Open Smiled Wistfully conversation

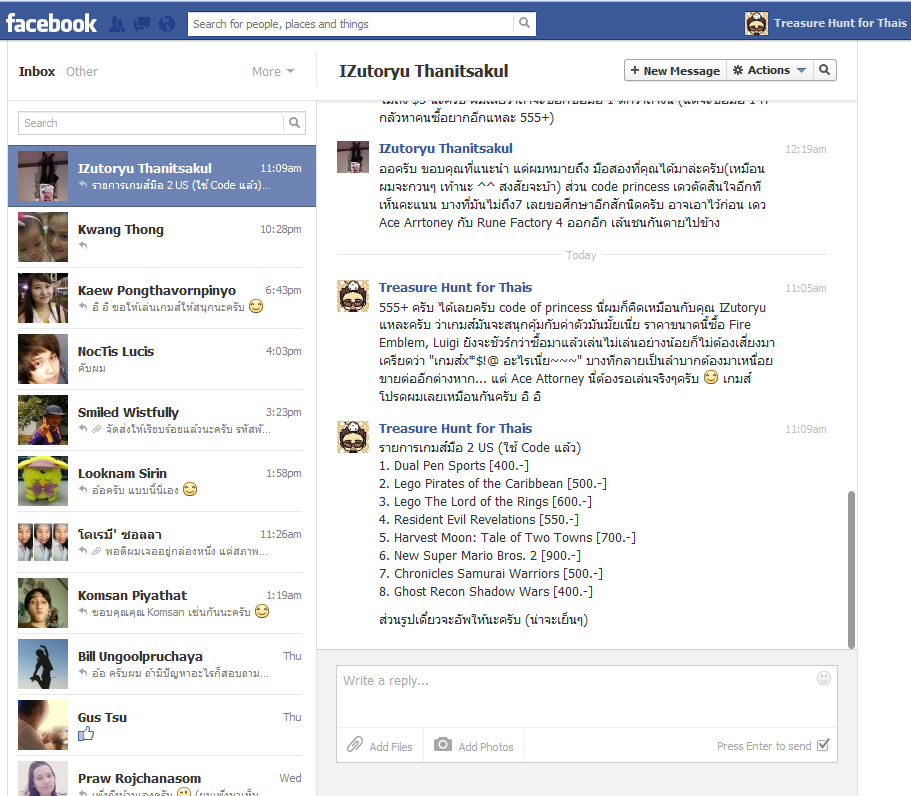[162, 420]
